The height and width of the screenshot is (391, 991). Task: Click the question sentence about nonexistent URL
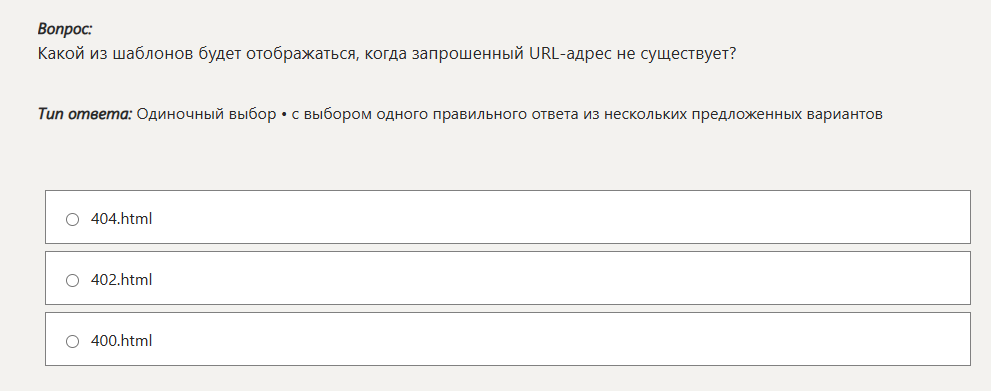[387, 54]
